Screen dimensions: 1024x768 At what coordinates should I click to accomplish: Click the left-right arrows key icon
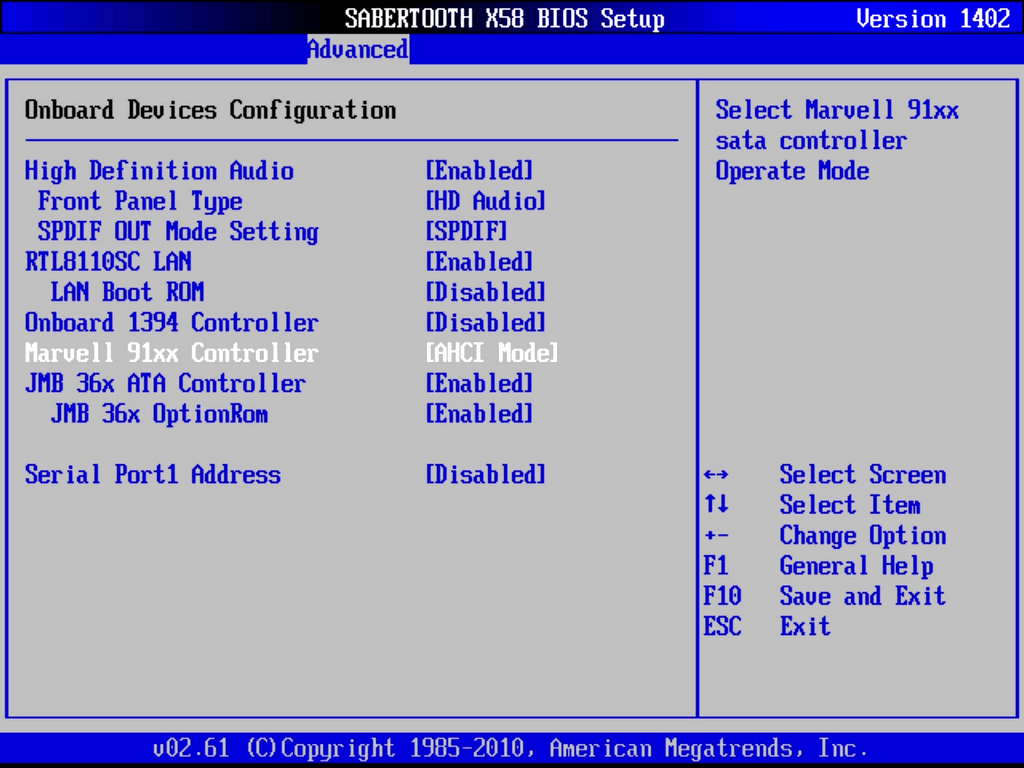tap(716, 475)
